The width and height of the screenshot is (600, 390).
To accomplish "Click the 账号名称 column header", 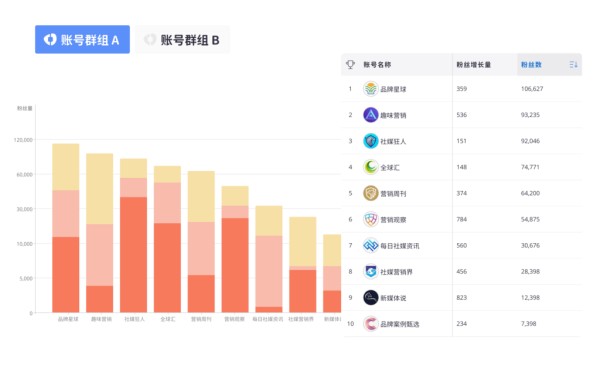I will [377, 65].
